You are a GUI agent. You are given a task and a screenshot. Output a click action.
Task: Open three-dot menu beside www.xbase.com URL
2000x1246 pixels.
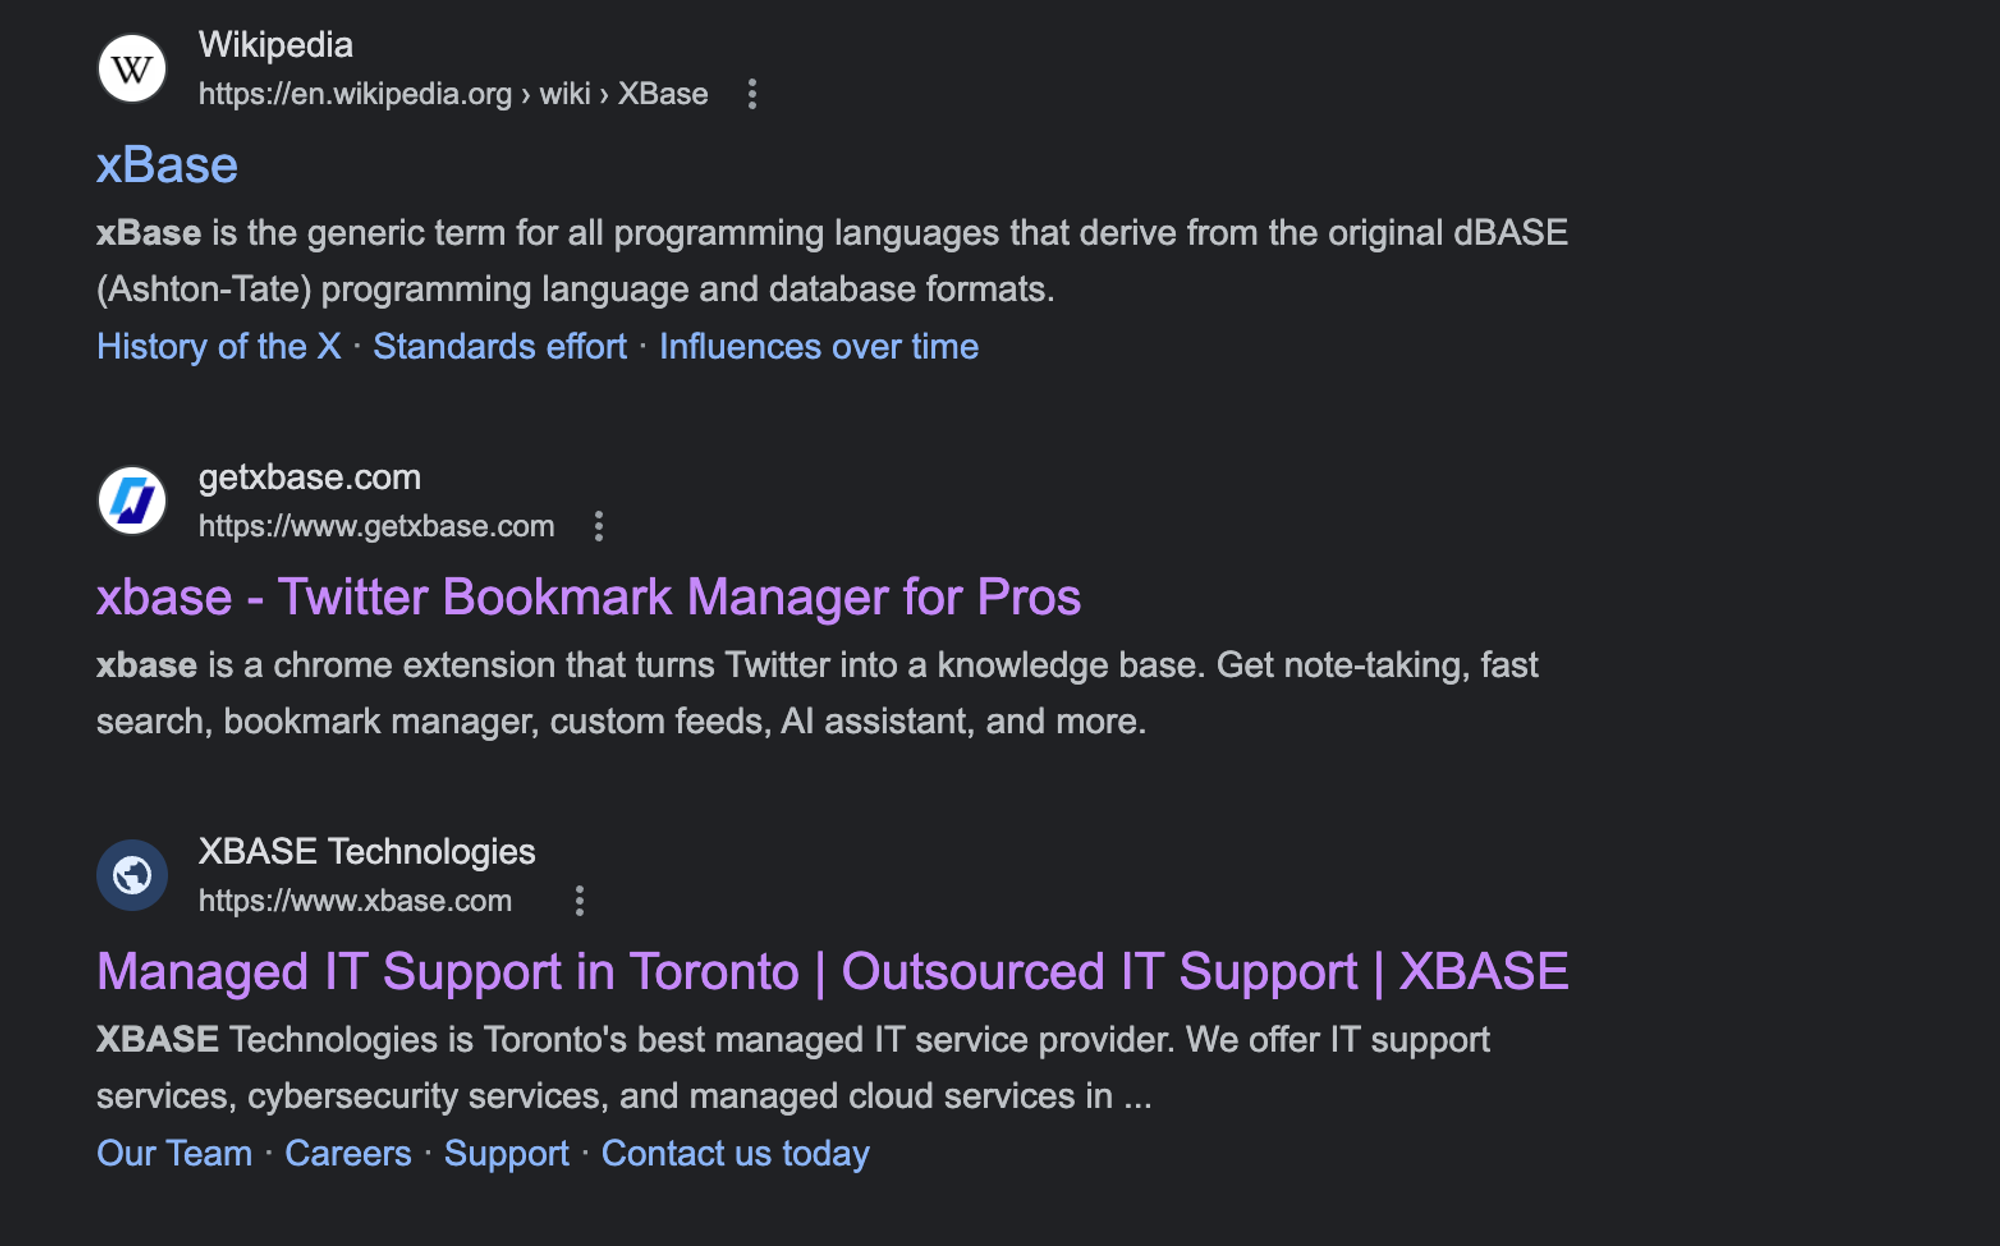point(579,901)
